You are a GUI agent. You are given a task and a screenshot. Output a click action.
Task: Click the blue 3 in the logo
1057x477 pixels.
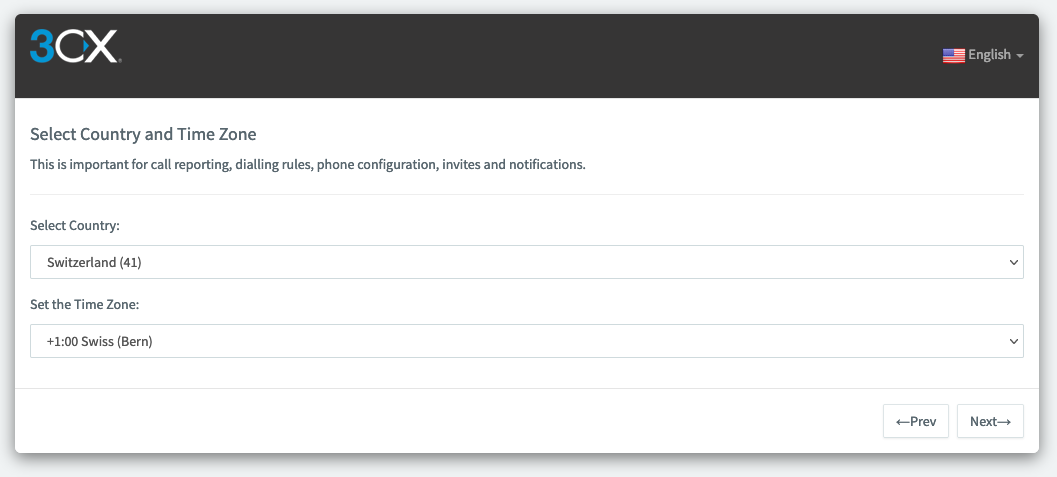[x=42, y=46]
